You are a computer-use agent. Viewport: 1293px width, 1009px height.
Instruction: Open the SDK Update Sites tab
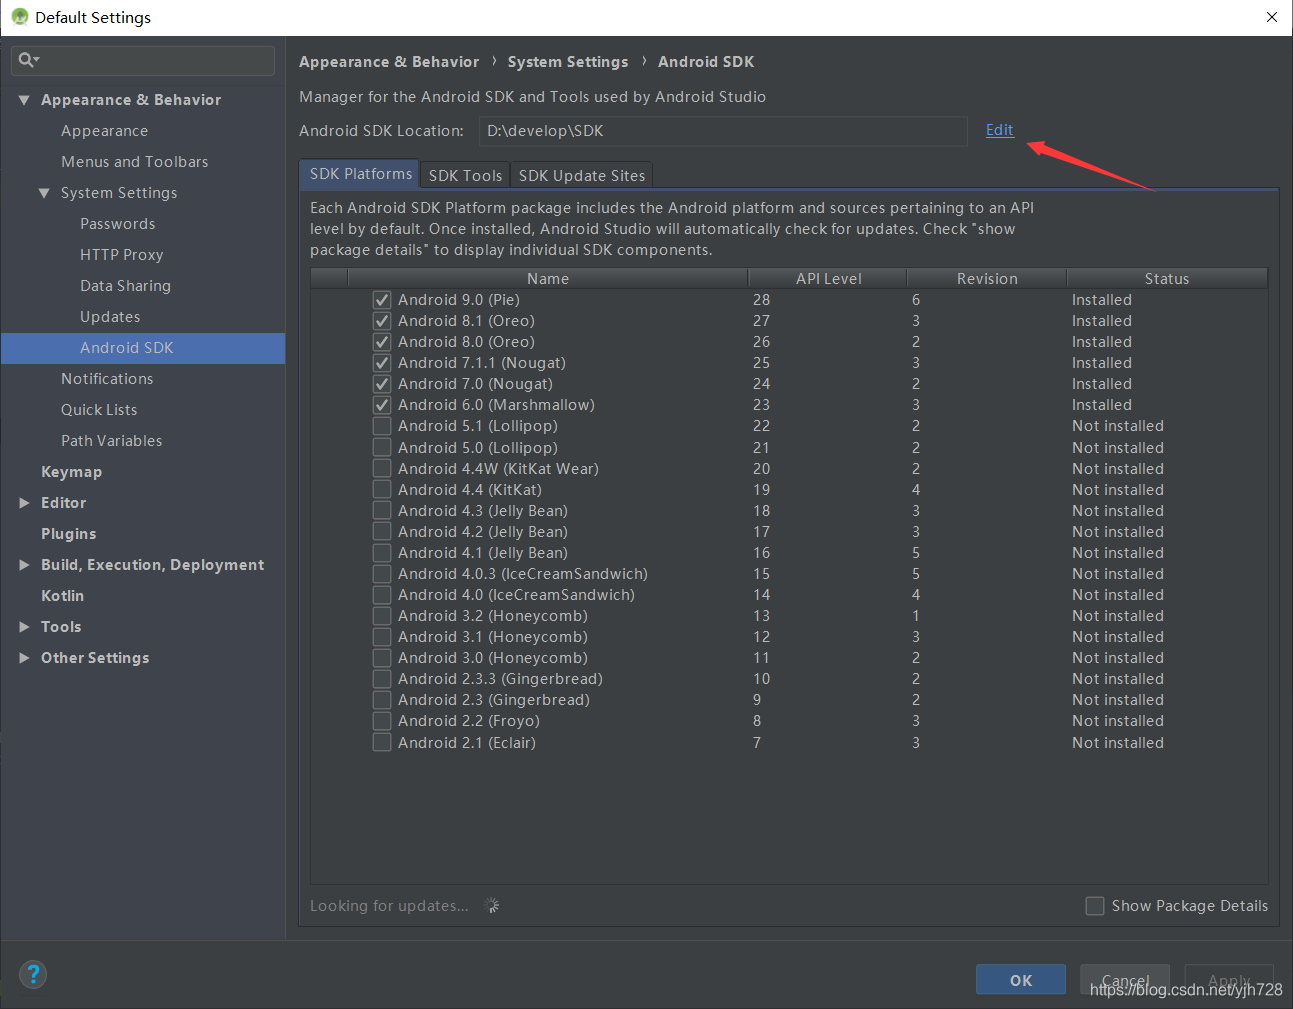tap(582, 175)
